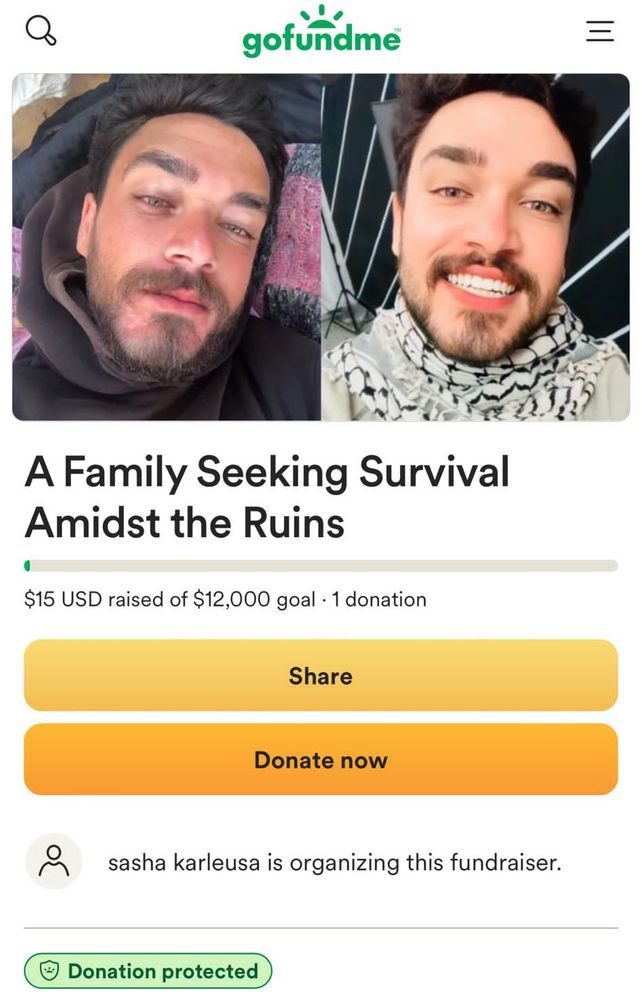Click the organizer avatar icon
The image size is (642, 1000).
(x=54, y=861)
